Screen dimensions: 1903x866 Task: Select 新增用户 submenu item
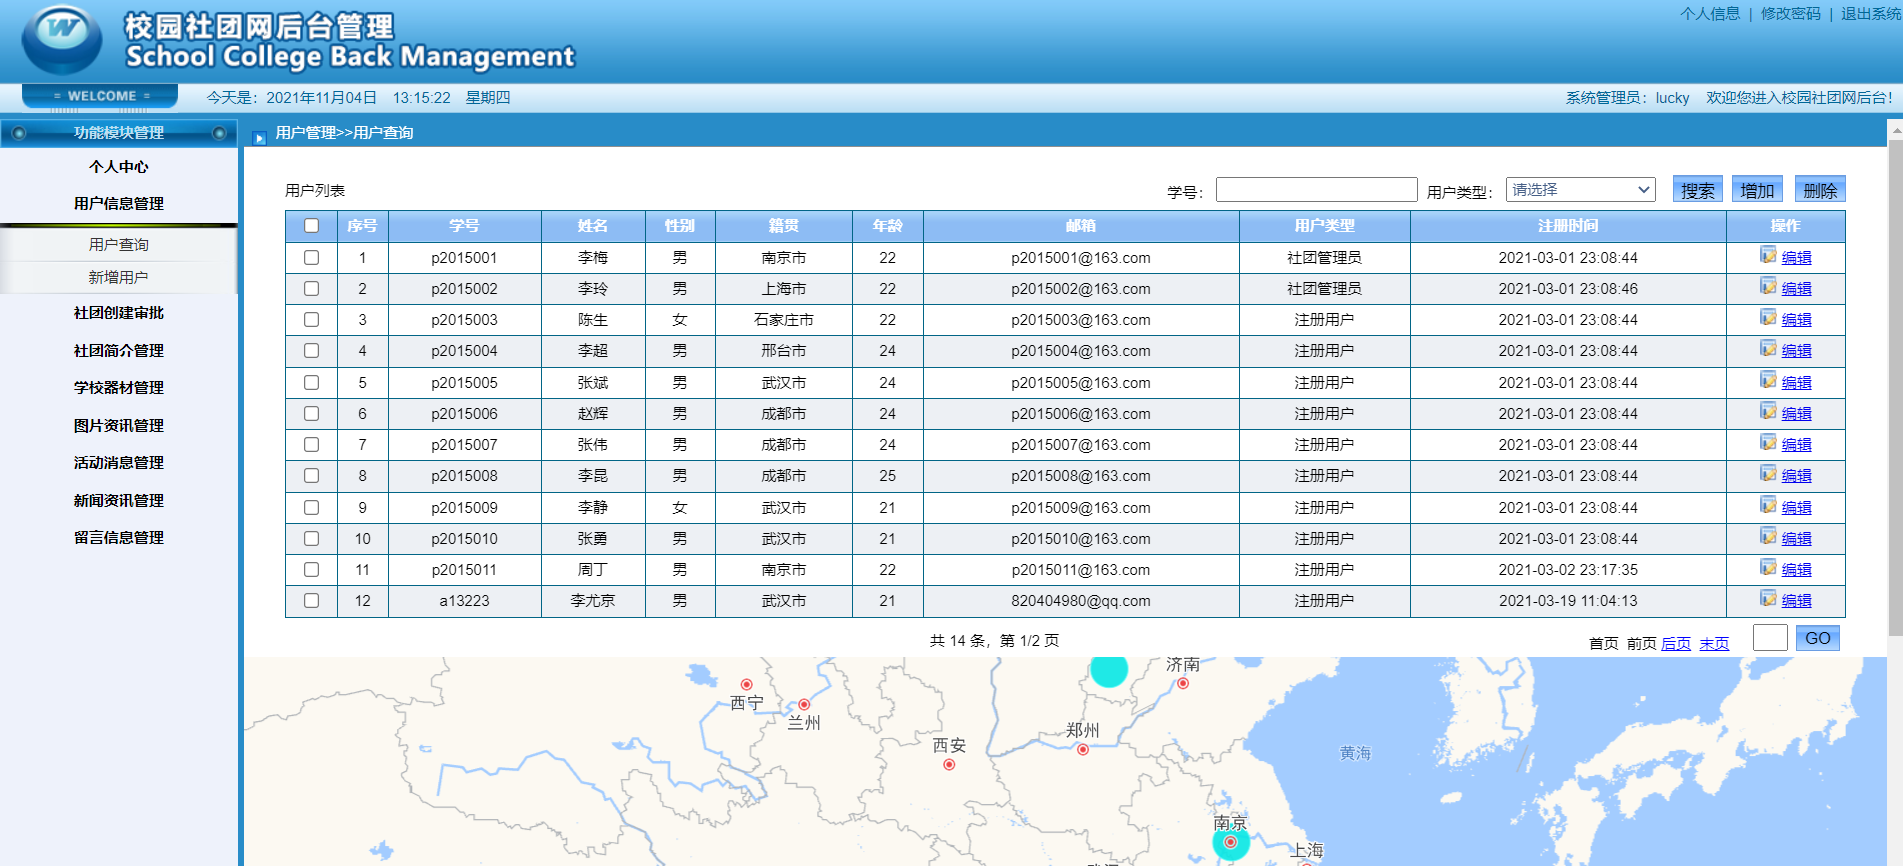pyautogui.click(x=118, y=278)
